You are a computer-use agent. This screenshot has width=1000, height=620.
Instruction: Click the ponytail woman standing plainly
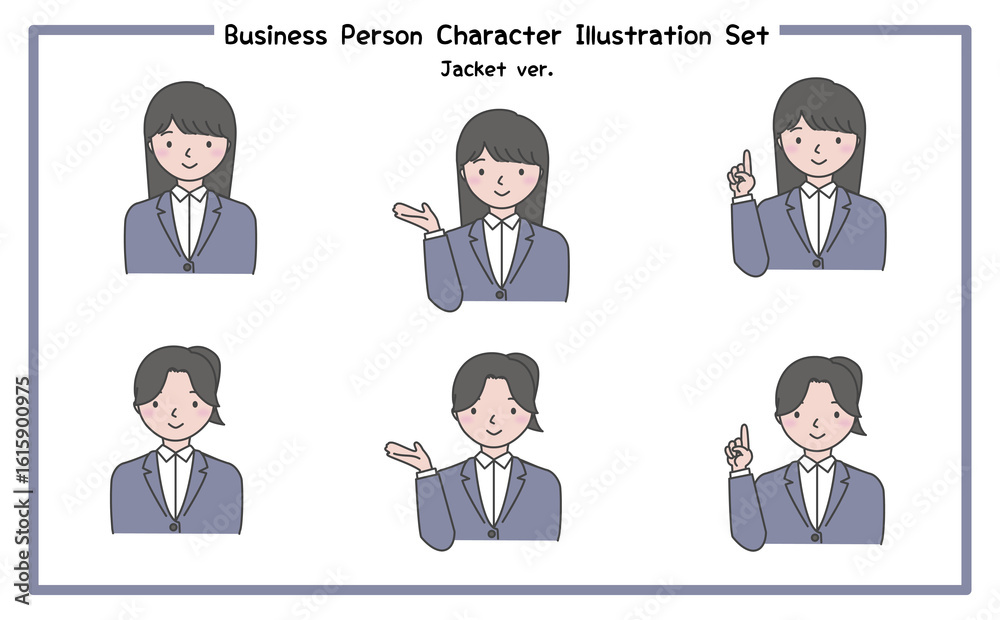pos(177,440)
